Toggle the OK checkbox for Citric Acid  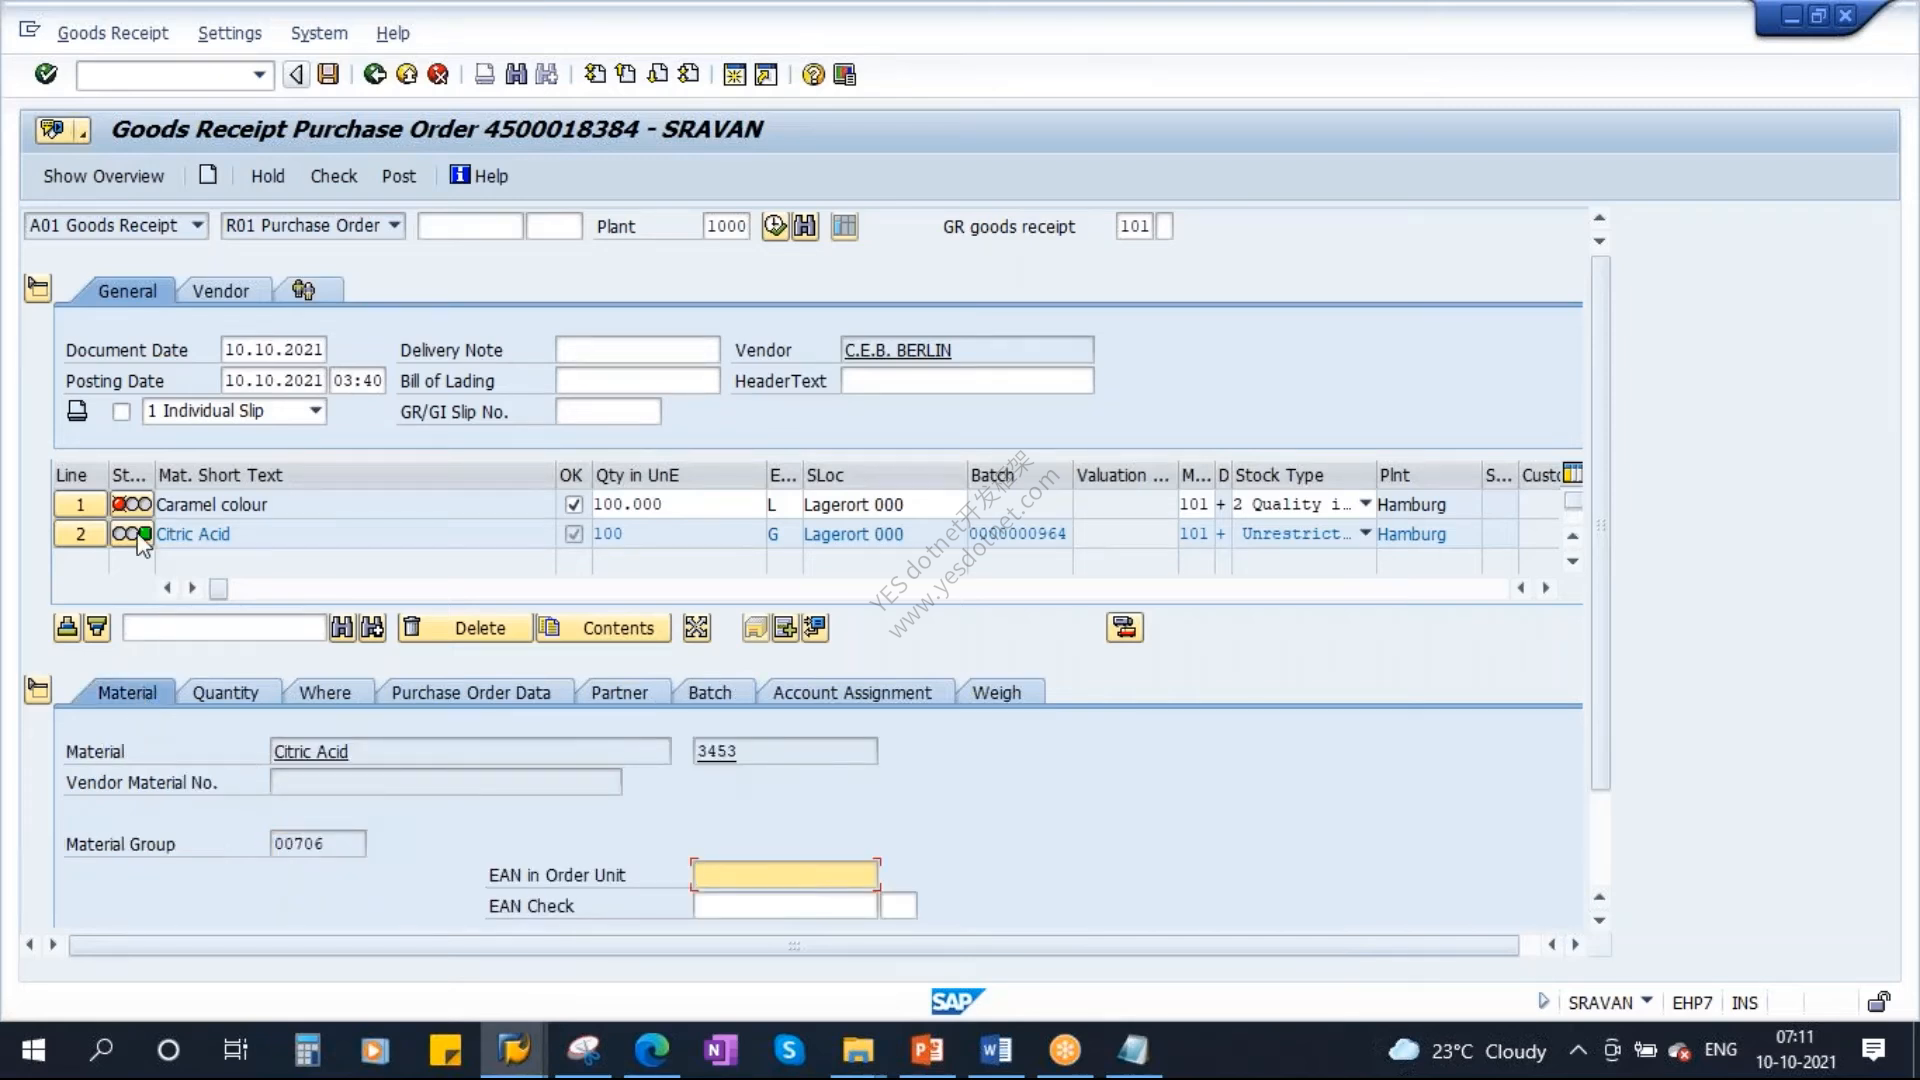(574, 534)
